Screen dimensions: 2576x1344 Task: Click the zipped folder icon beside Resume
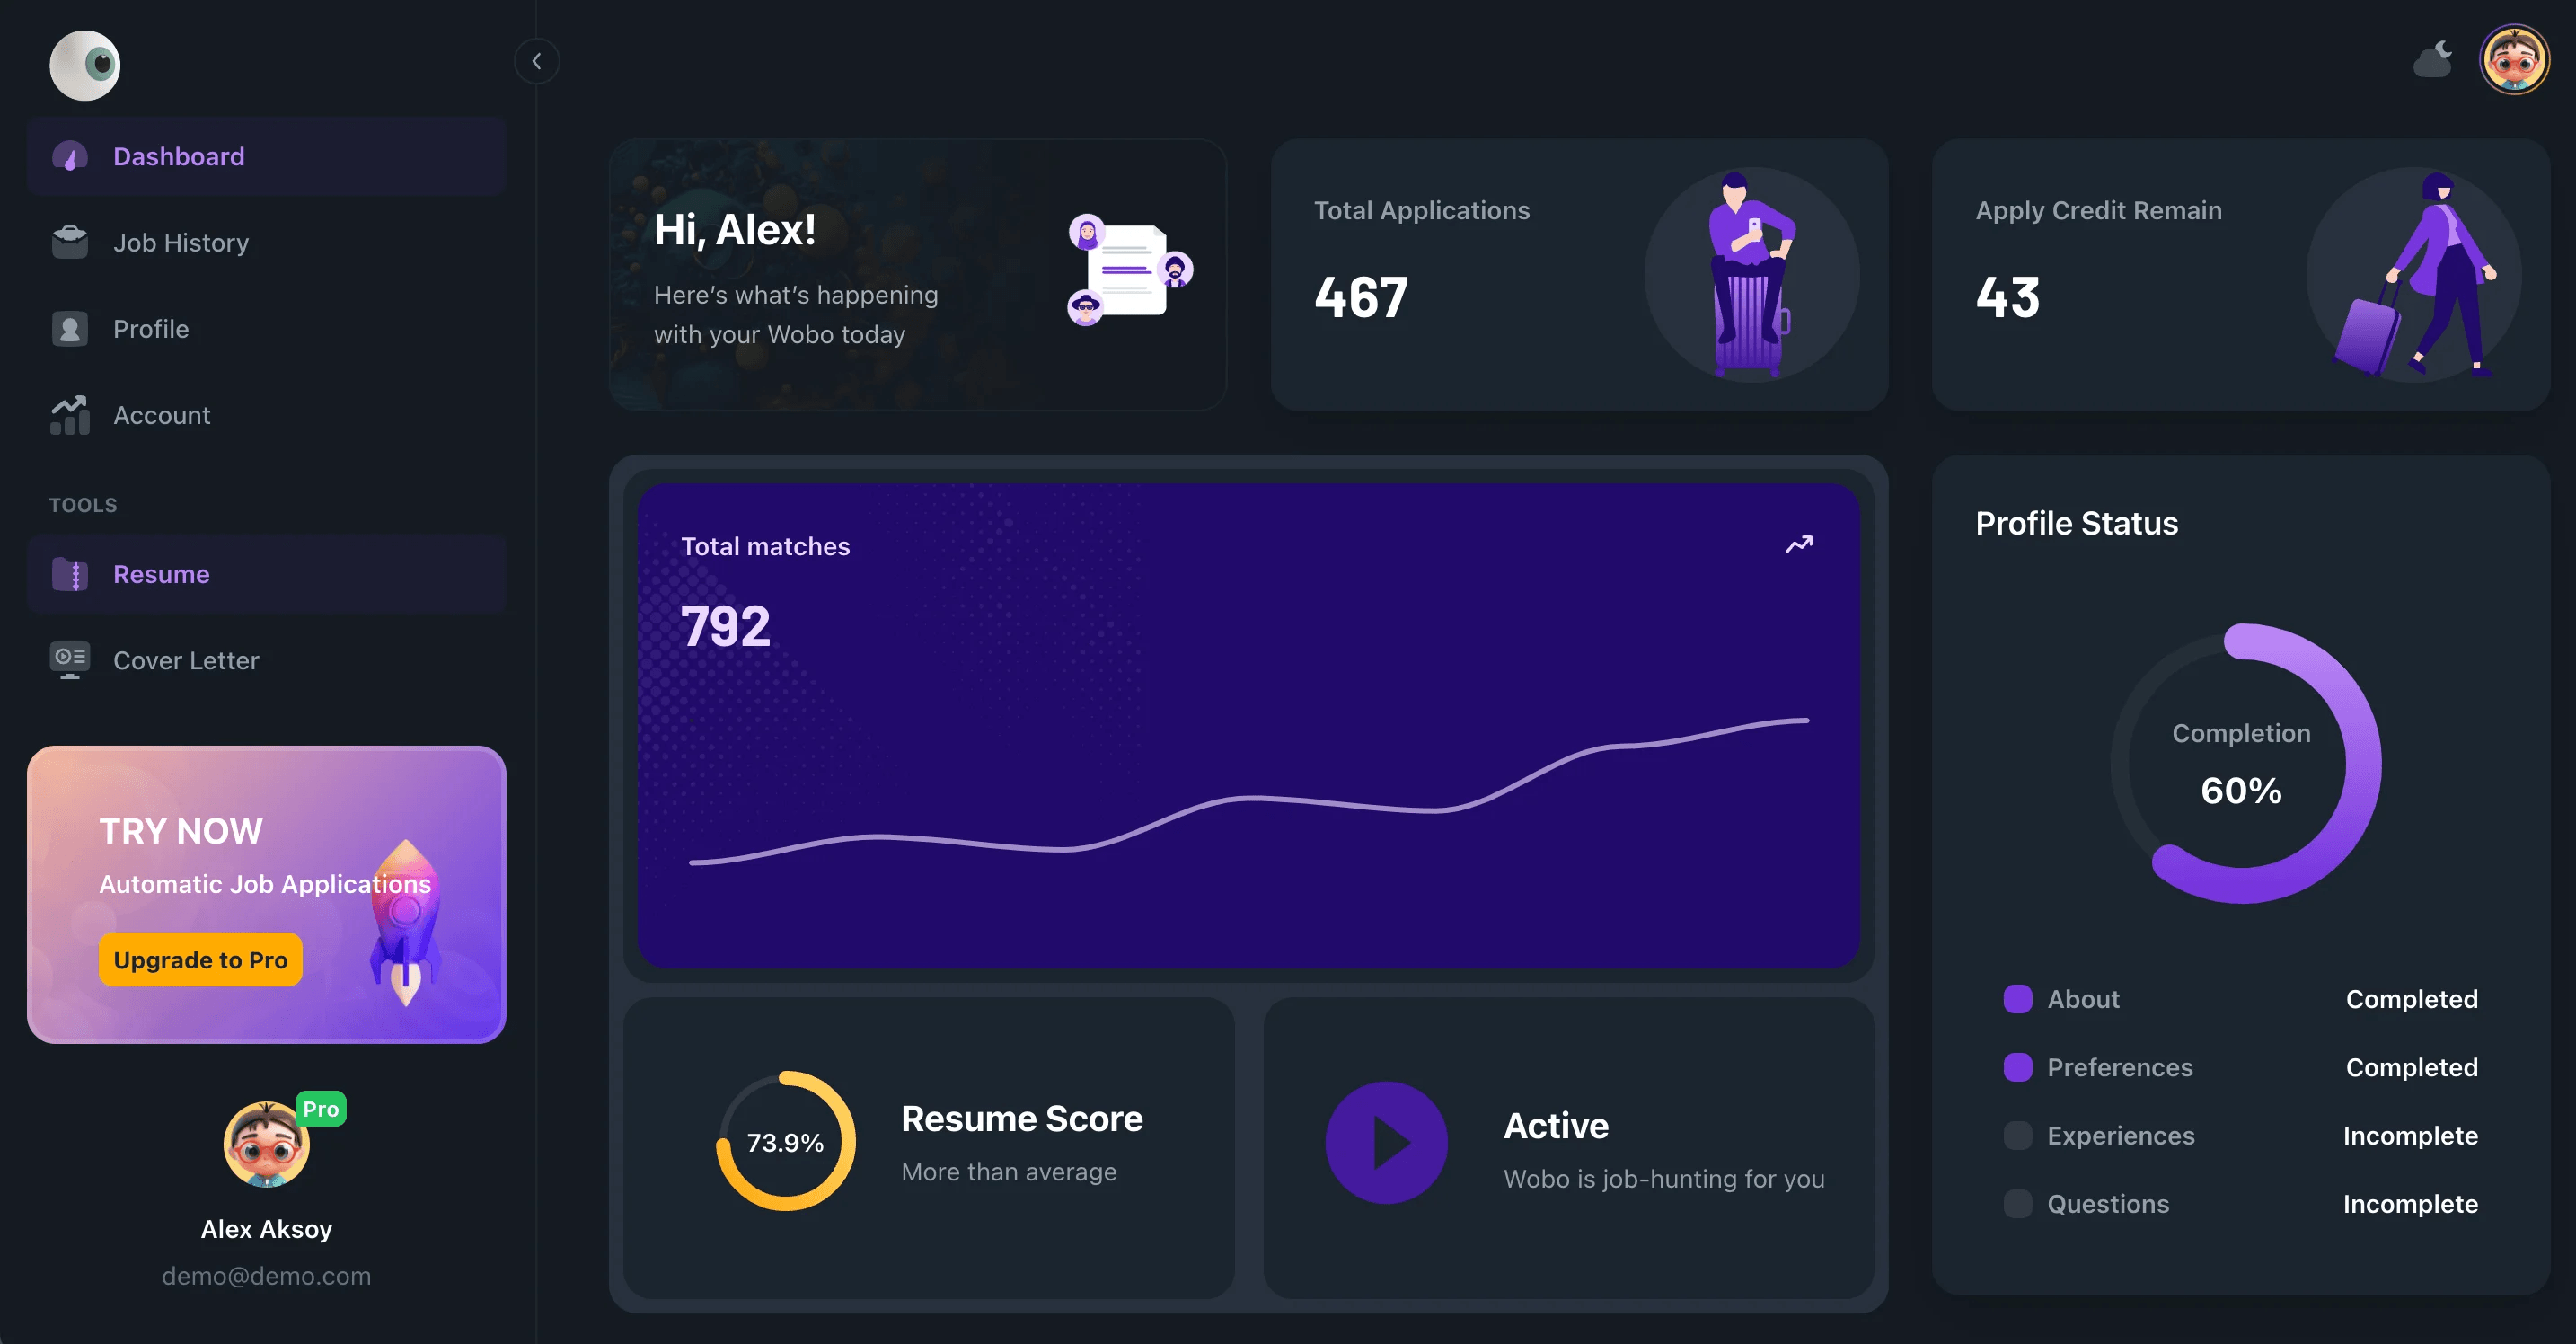click(70, 574)
